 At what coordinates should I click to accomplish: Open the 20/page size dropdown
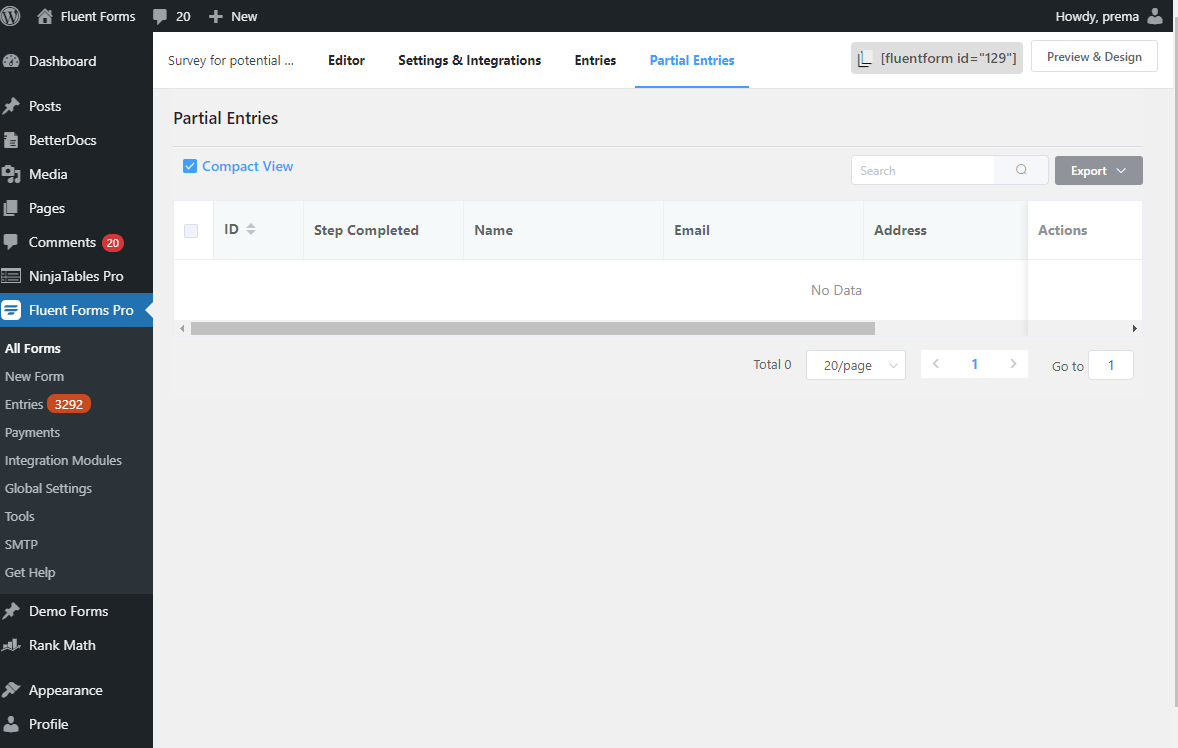[856, 365]
